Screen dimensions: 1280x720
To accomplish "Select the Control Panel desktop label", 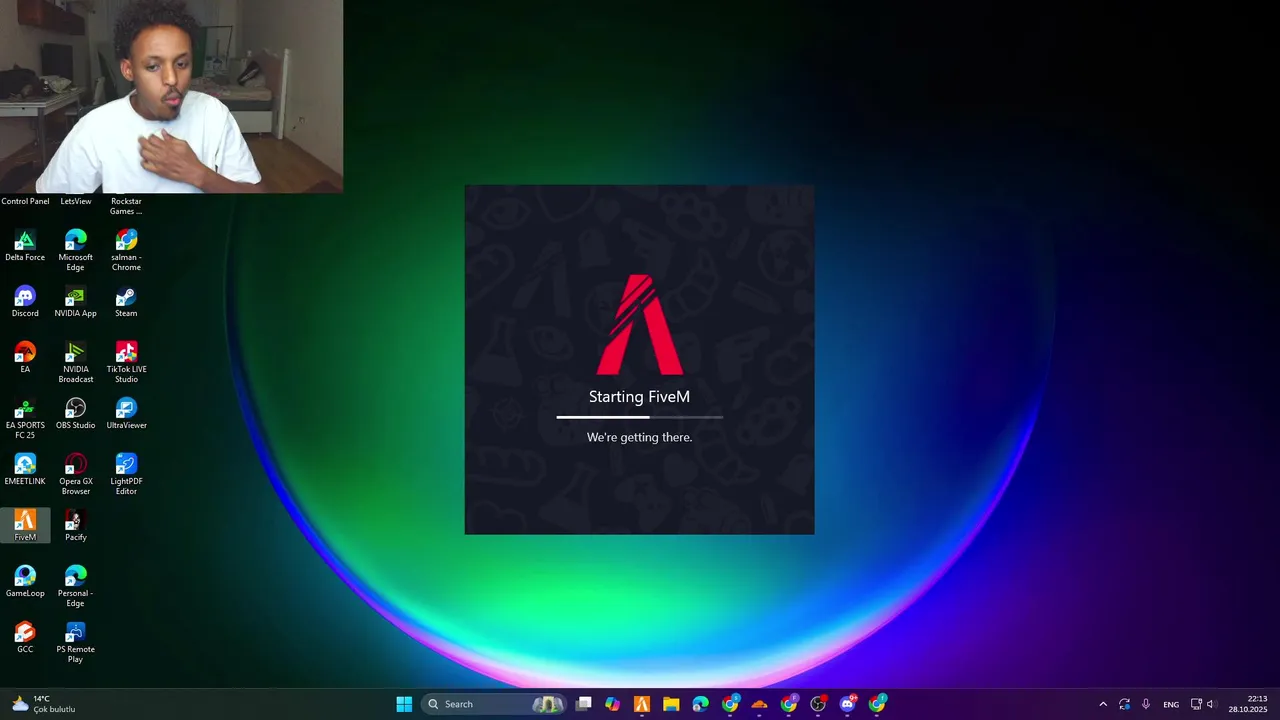I will tap(25, 201).
